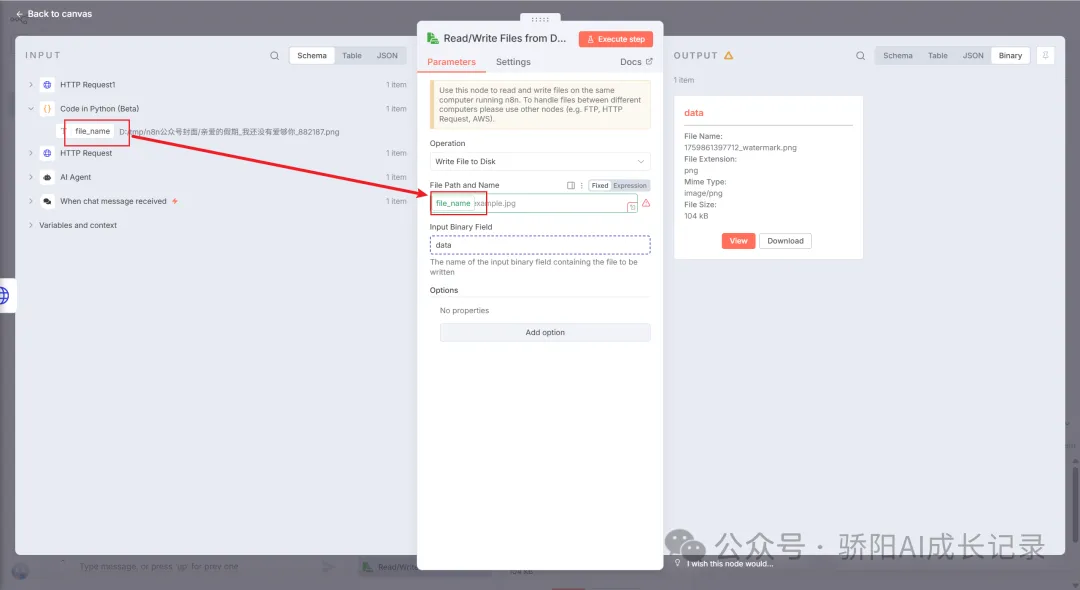Open the Operation dropdown Write File to Disk

(x=540, y=161)
